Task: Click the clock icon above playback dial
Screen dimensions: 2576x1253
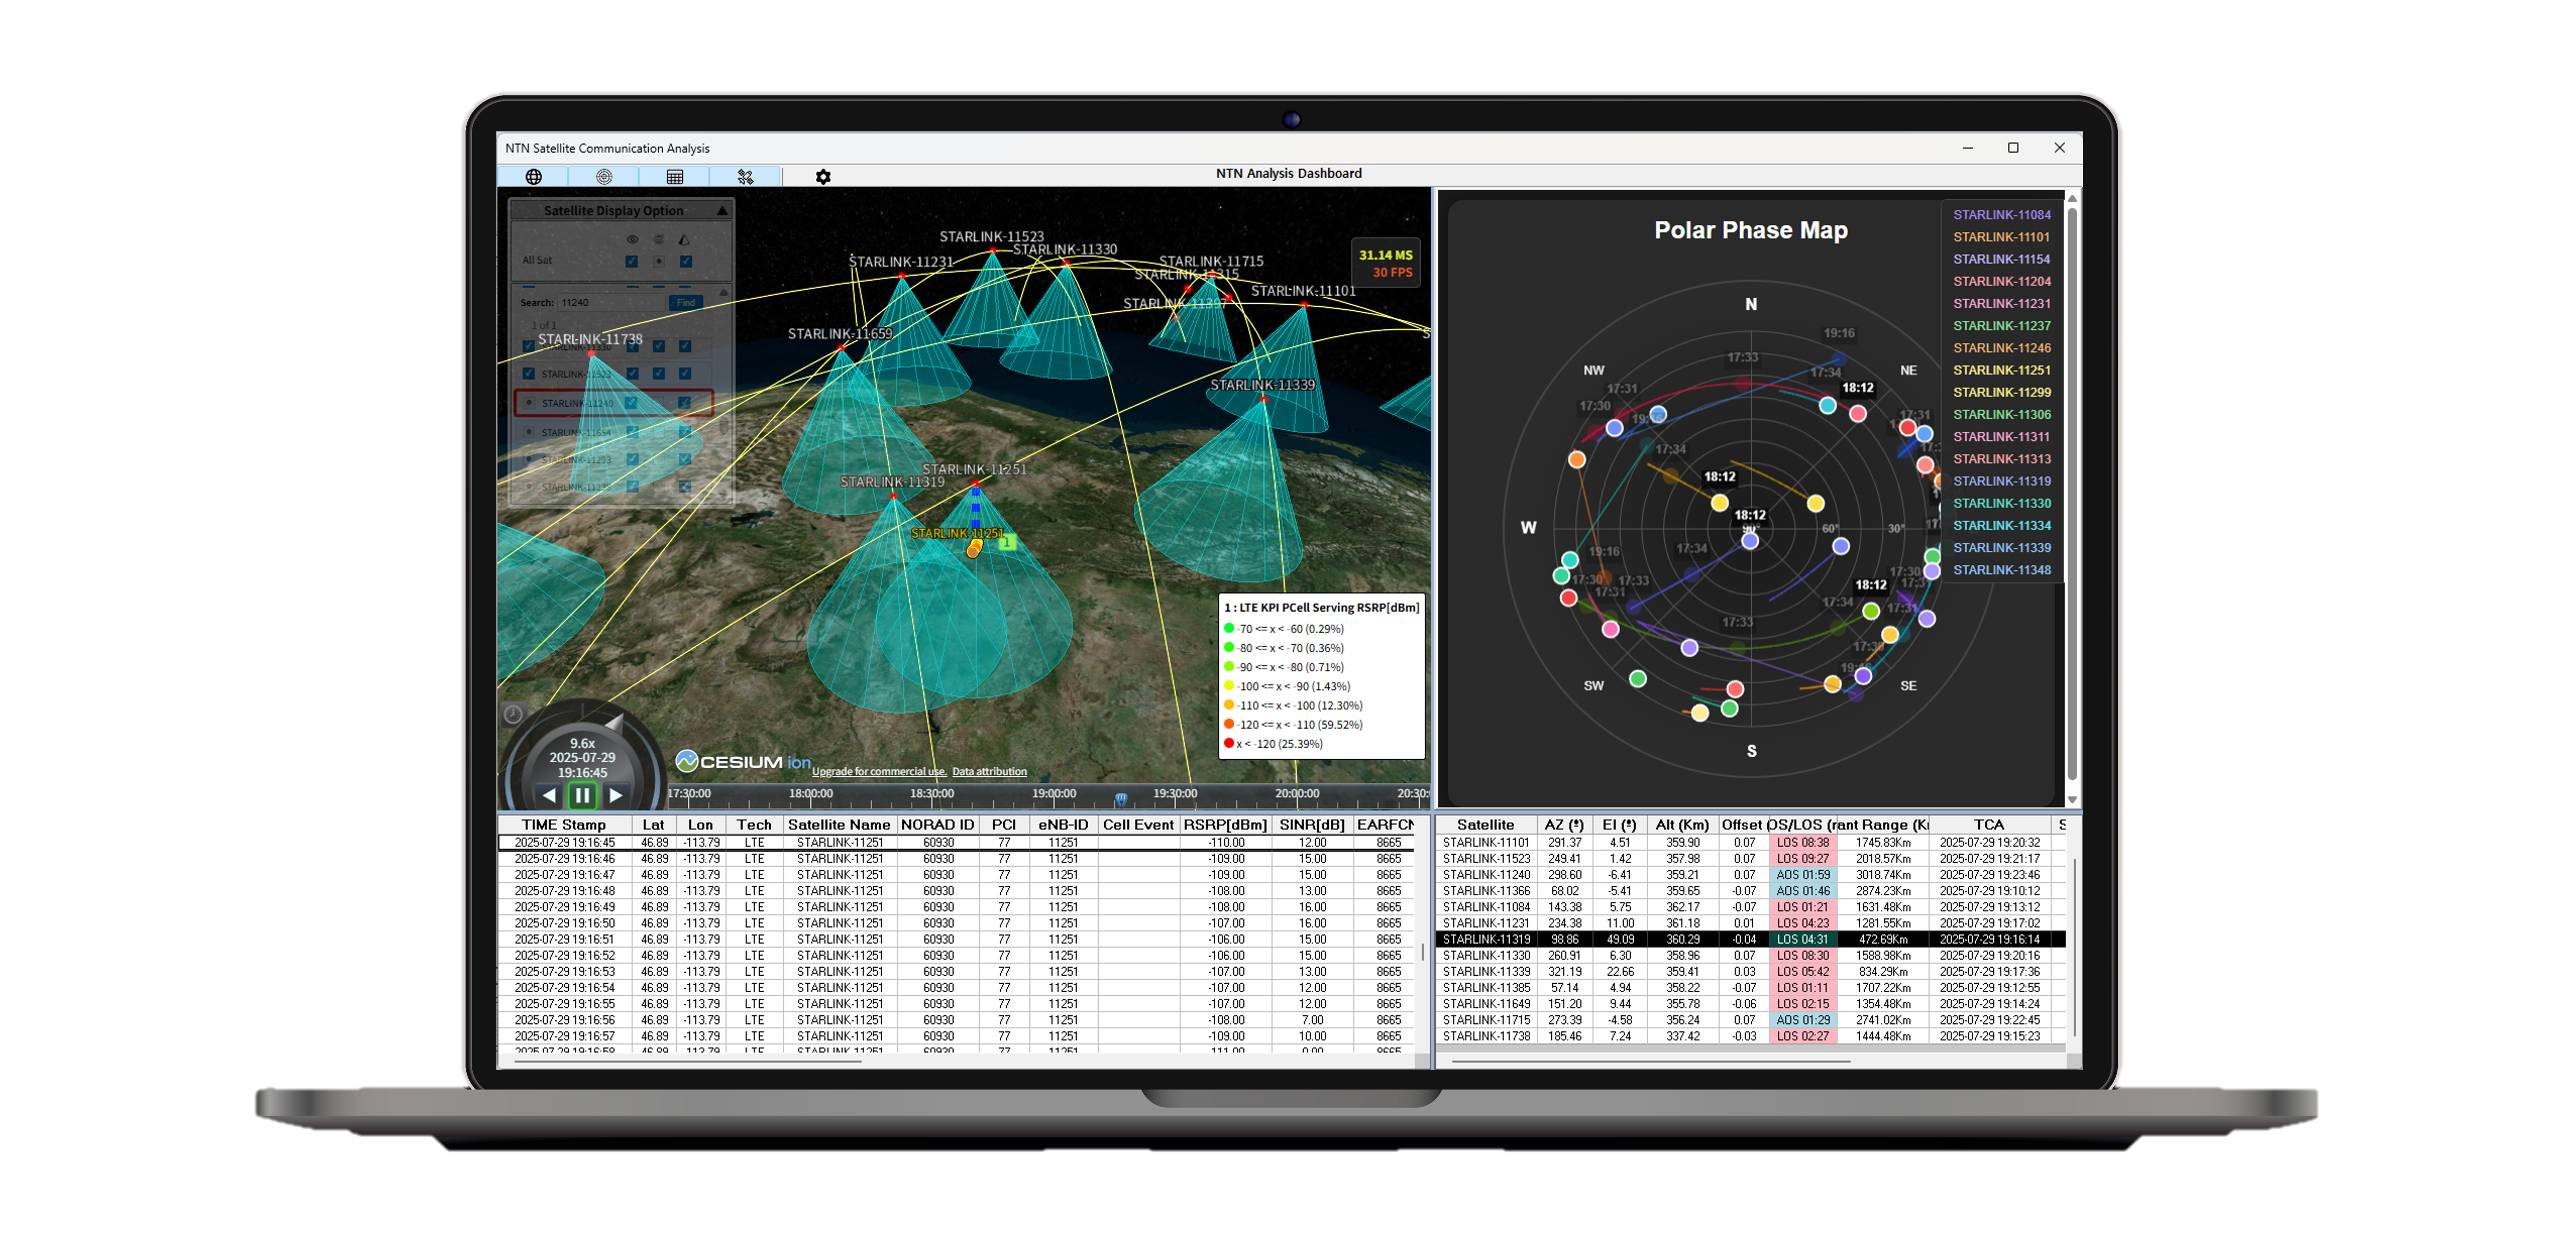Action: [513, 714]
